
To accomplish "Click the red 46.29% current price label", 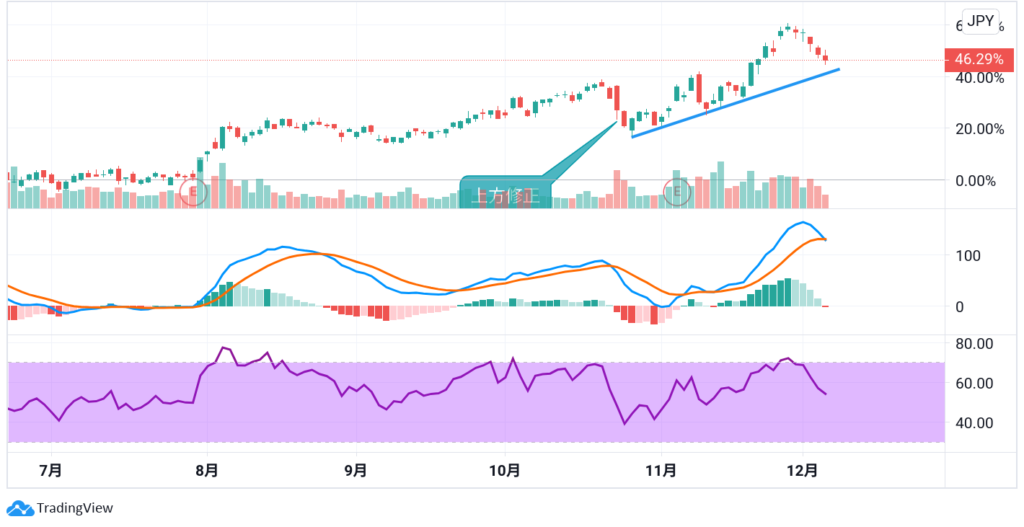I will pyautogui.click(x=977, y=60).
